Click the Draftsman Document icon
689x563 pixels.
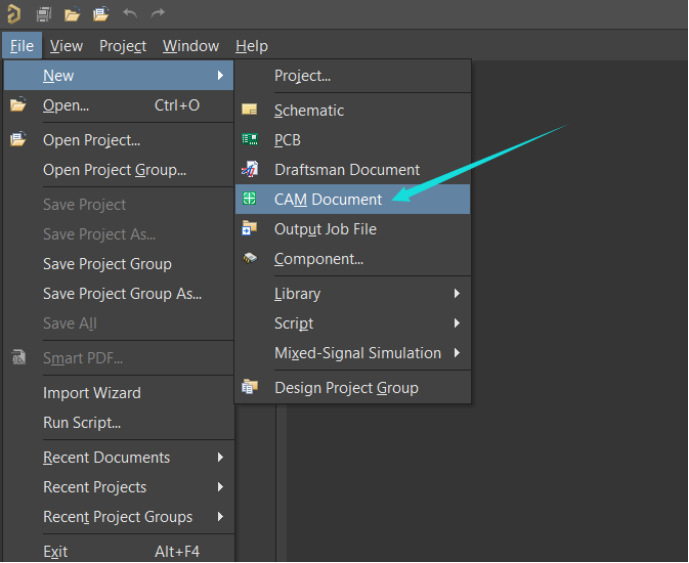250,170
